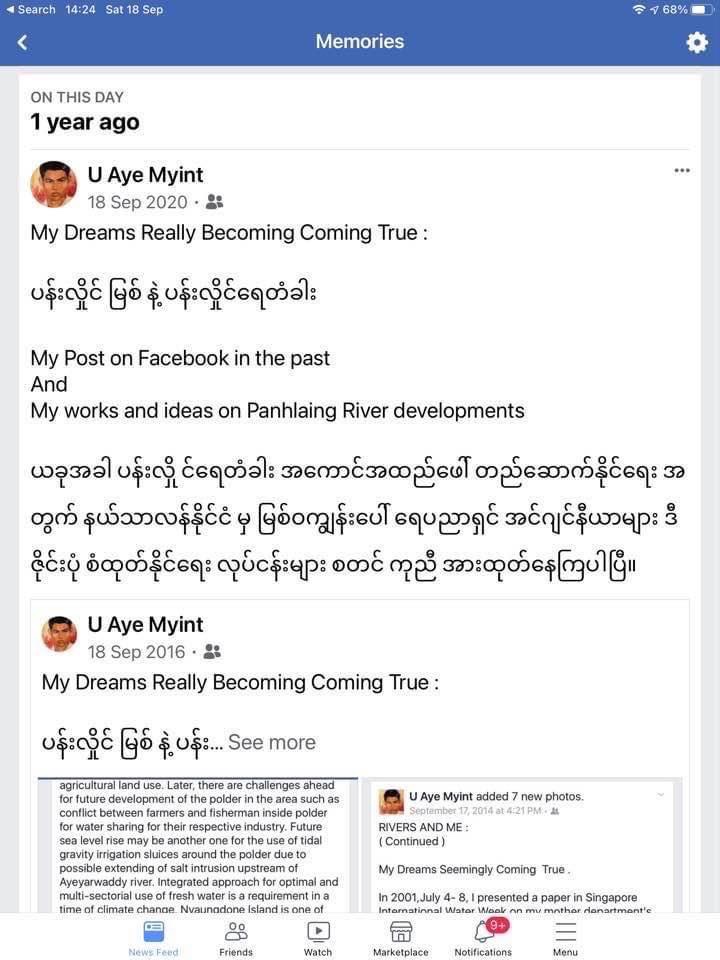Open the Menu tab
720x960 pixels.
click(x=565, y=938)
